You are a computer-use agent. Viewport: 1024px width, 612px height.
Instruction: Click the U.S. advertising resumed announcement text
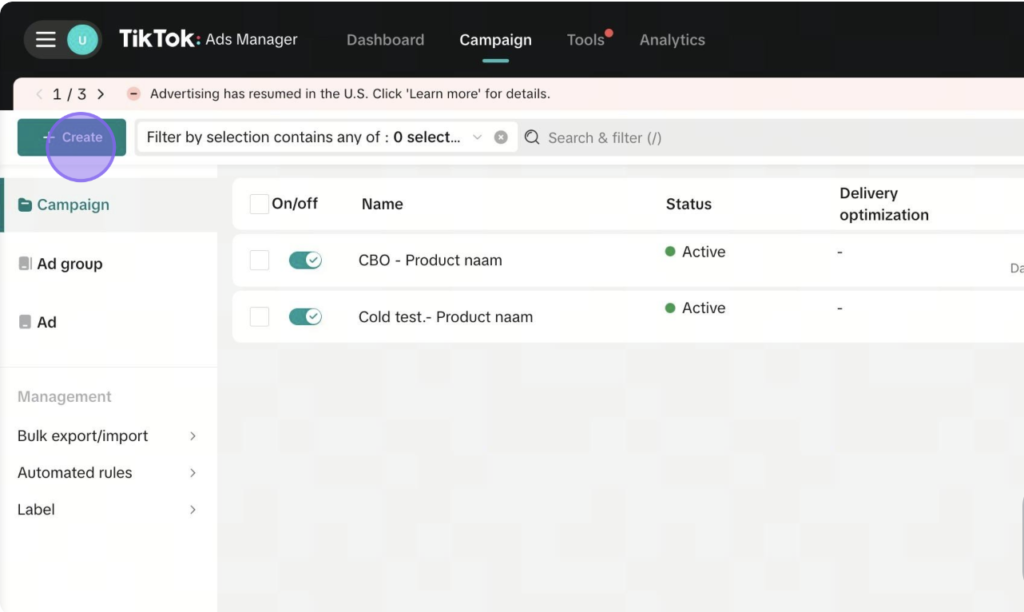click(350, 93)
